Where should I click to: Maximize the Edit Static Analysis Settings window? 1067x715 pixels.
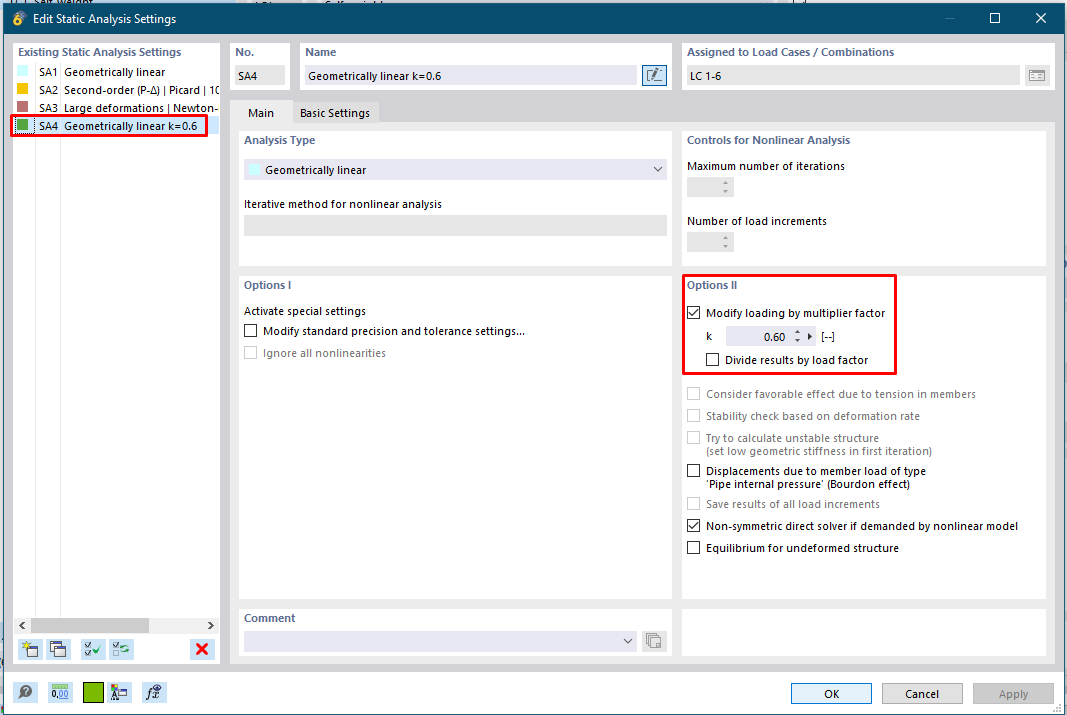[x=995, y=18]
